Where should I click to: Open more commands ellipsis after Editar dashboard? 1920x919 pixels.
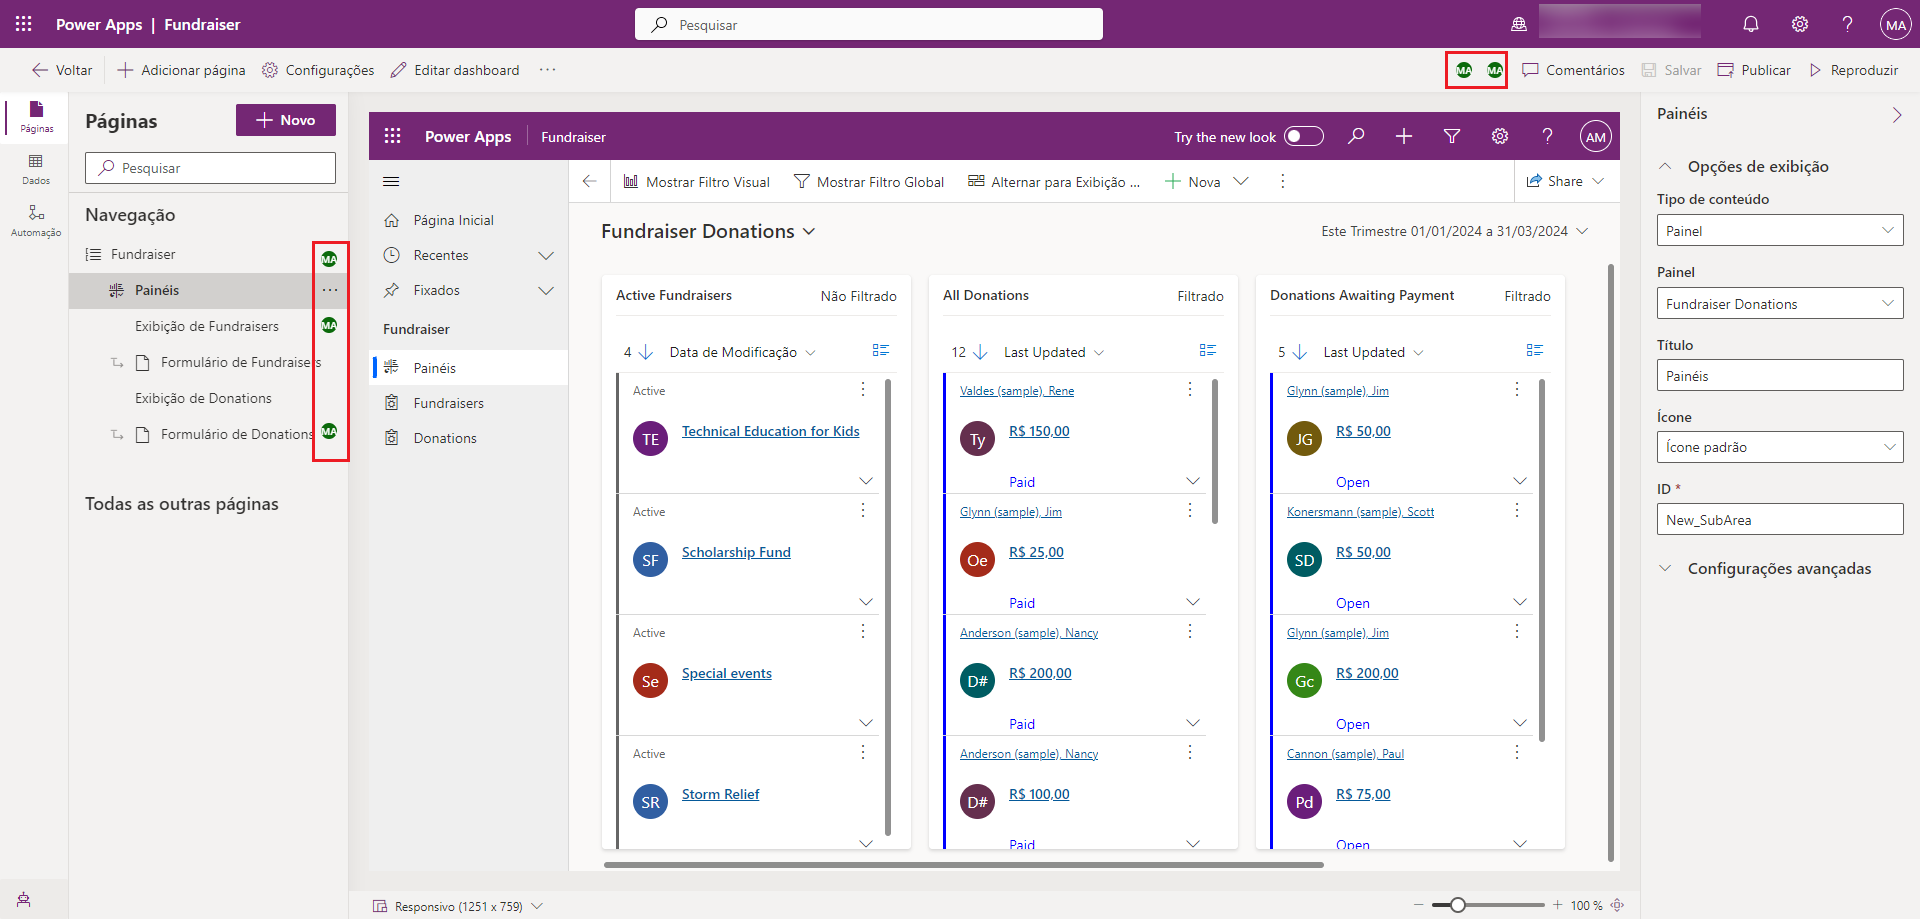(x=547, y=70)
